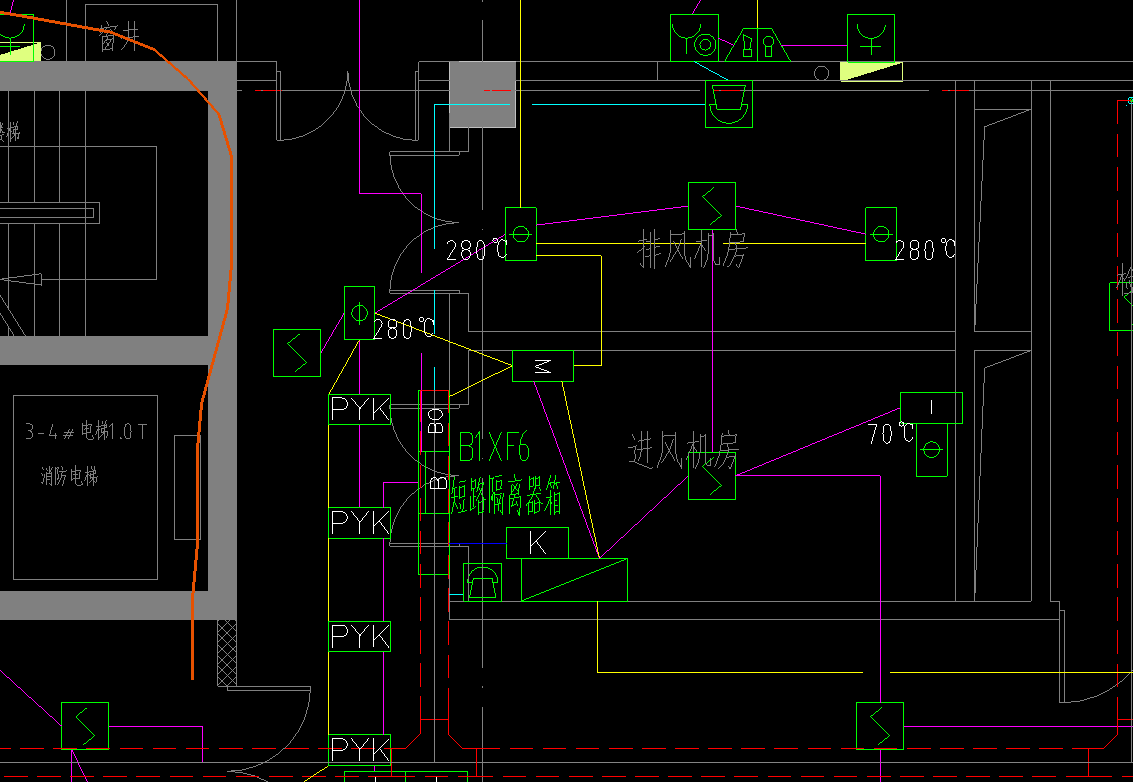Click the 3-4#电梯1.0T elevator text

(86, 432)
